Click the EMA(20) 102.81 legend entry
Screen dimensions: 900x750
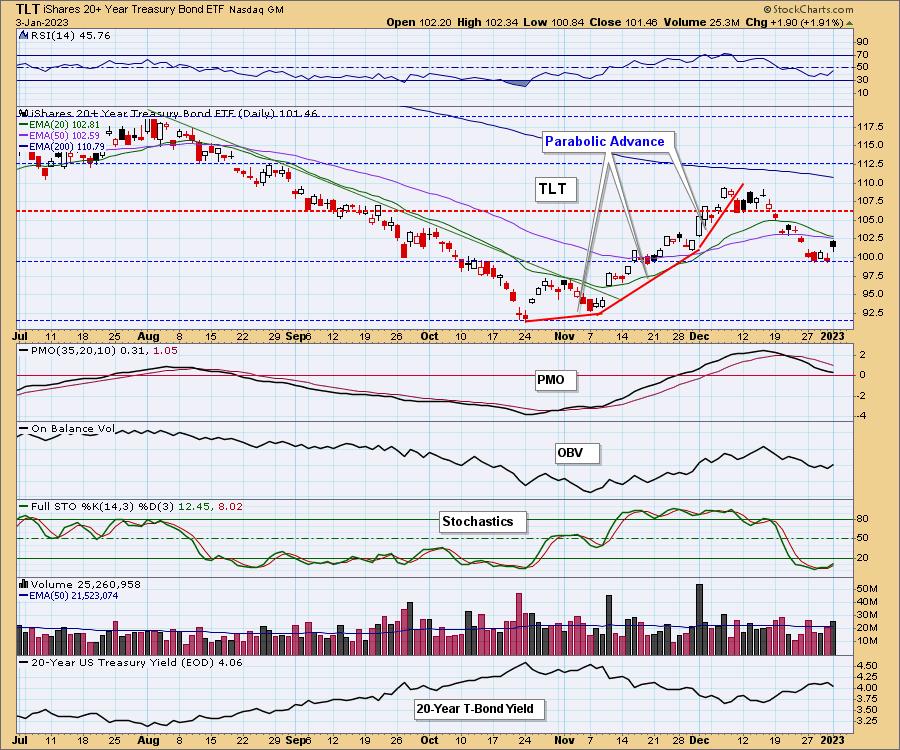(60, 125)
